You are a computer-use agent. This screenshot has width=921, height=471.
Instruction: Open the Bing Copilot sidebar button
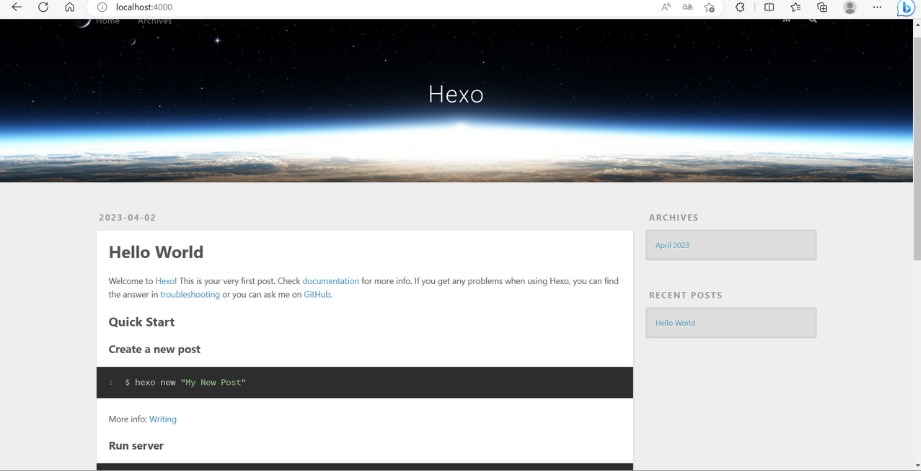coord(905,7)
